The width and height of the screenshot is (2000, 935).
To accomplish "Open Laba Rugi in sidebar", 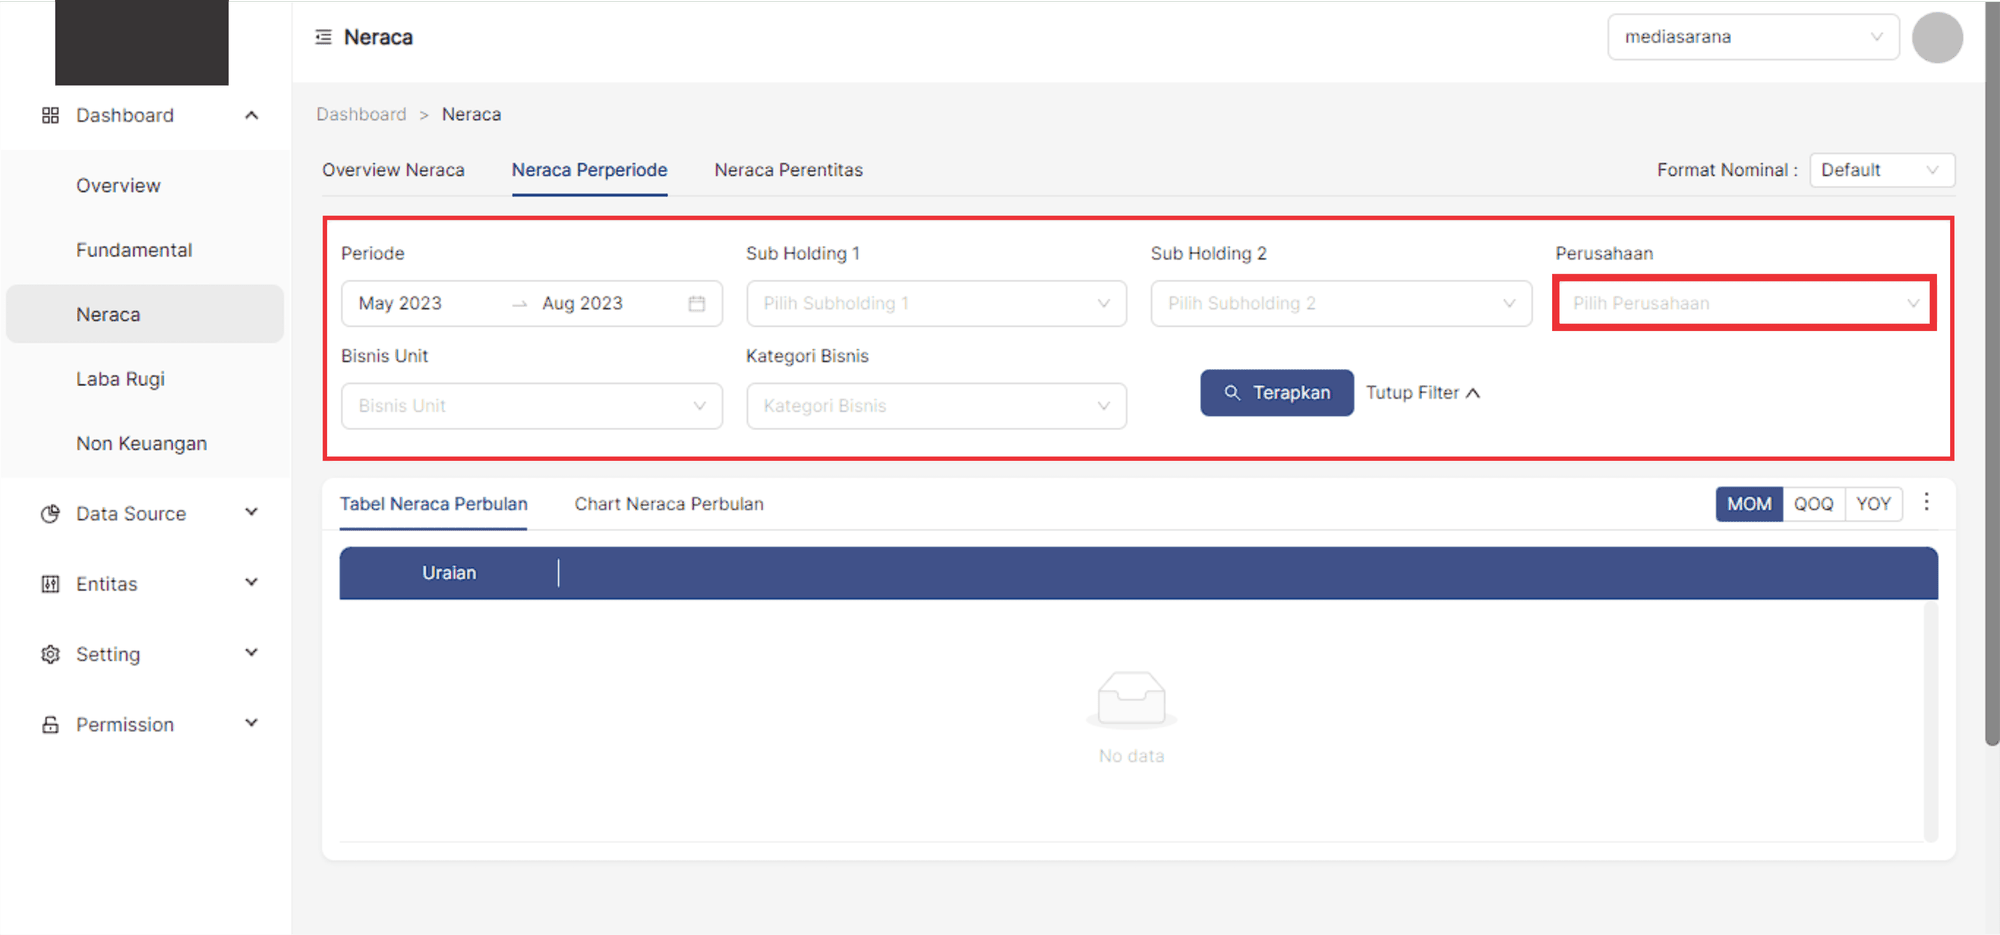I will coord(120,379).
